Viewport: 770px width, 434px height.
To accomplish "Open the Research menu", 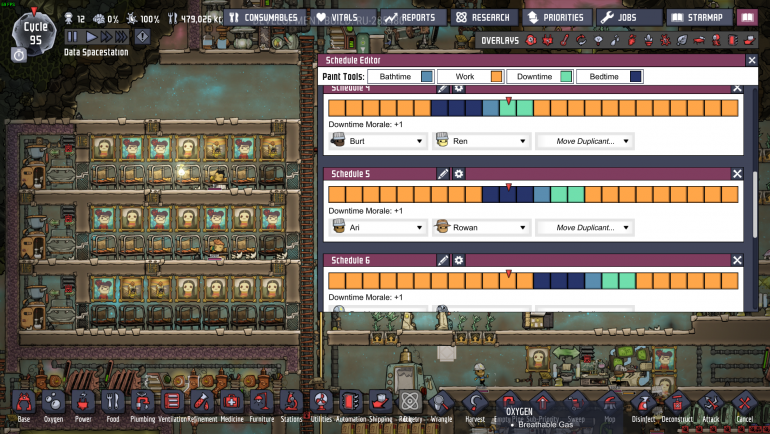I will 484,18.
